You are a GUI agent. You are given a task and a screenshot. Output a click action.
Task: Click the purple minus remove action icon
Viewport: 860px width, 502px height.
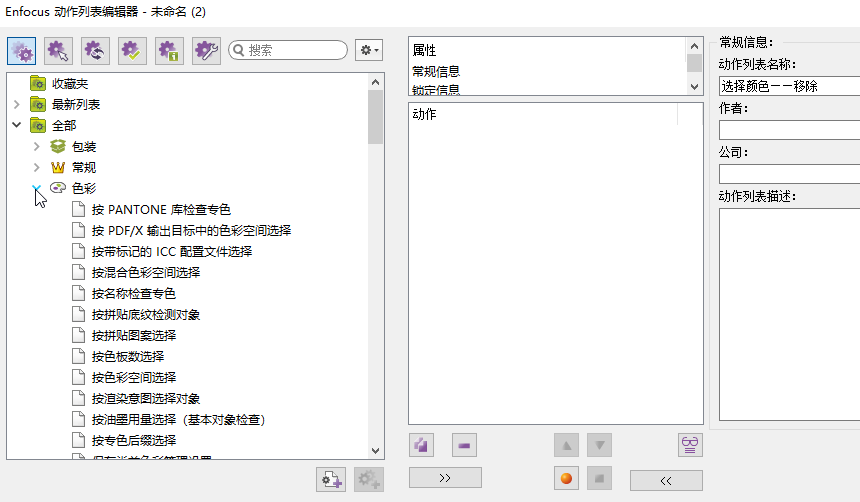point(464,445)
